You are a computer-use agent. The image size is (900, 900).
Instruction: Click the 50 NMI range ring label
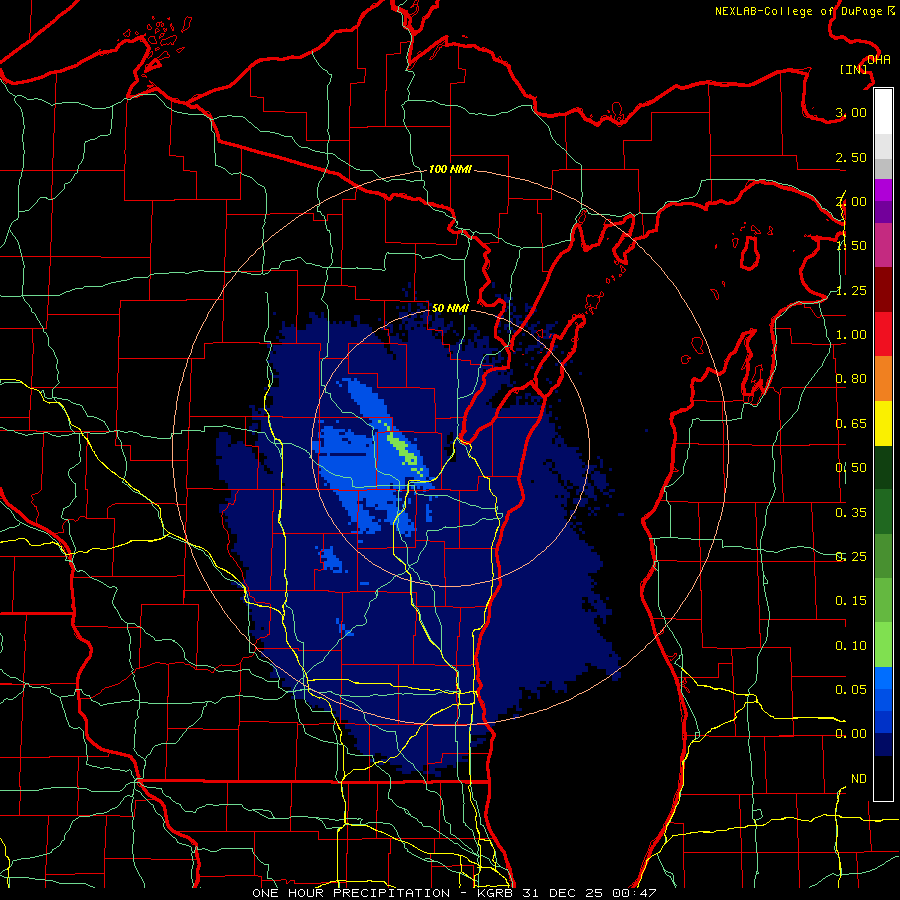click(450, 308)
